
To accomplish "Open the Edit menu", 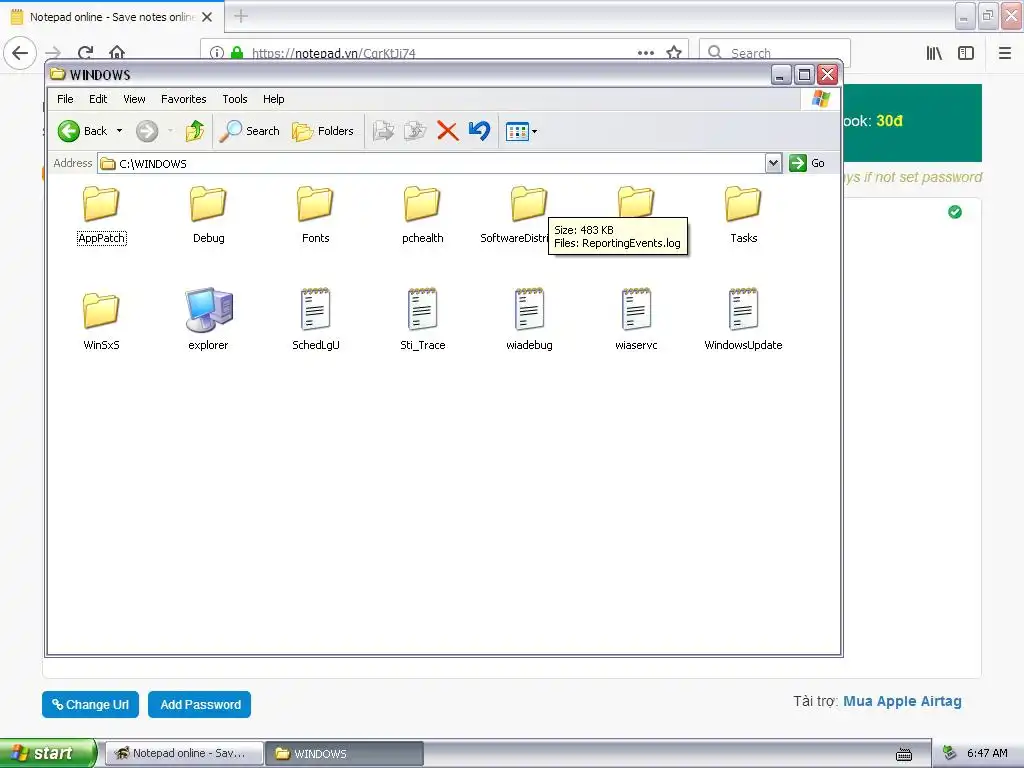I will click(98, 99).
